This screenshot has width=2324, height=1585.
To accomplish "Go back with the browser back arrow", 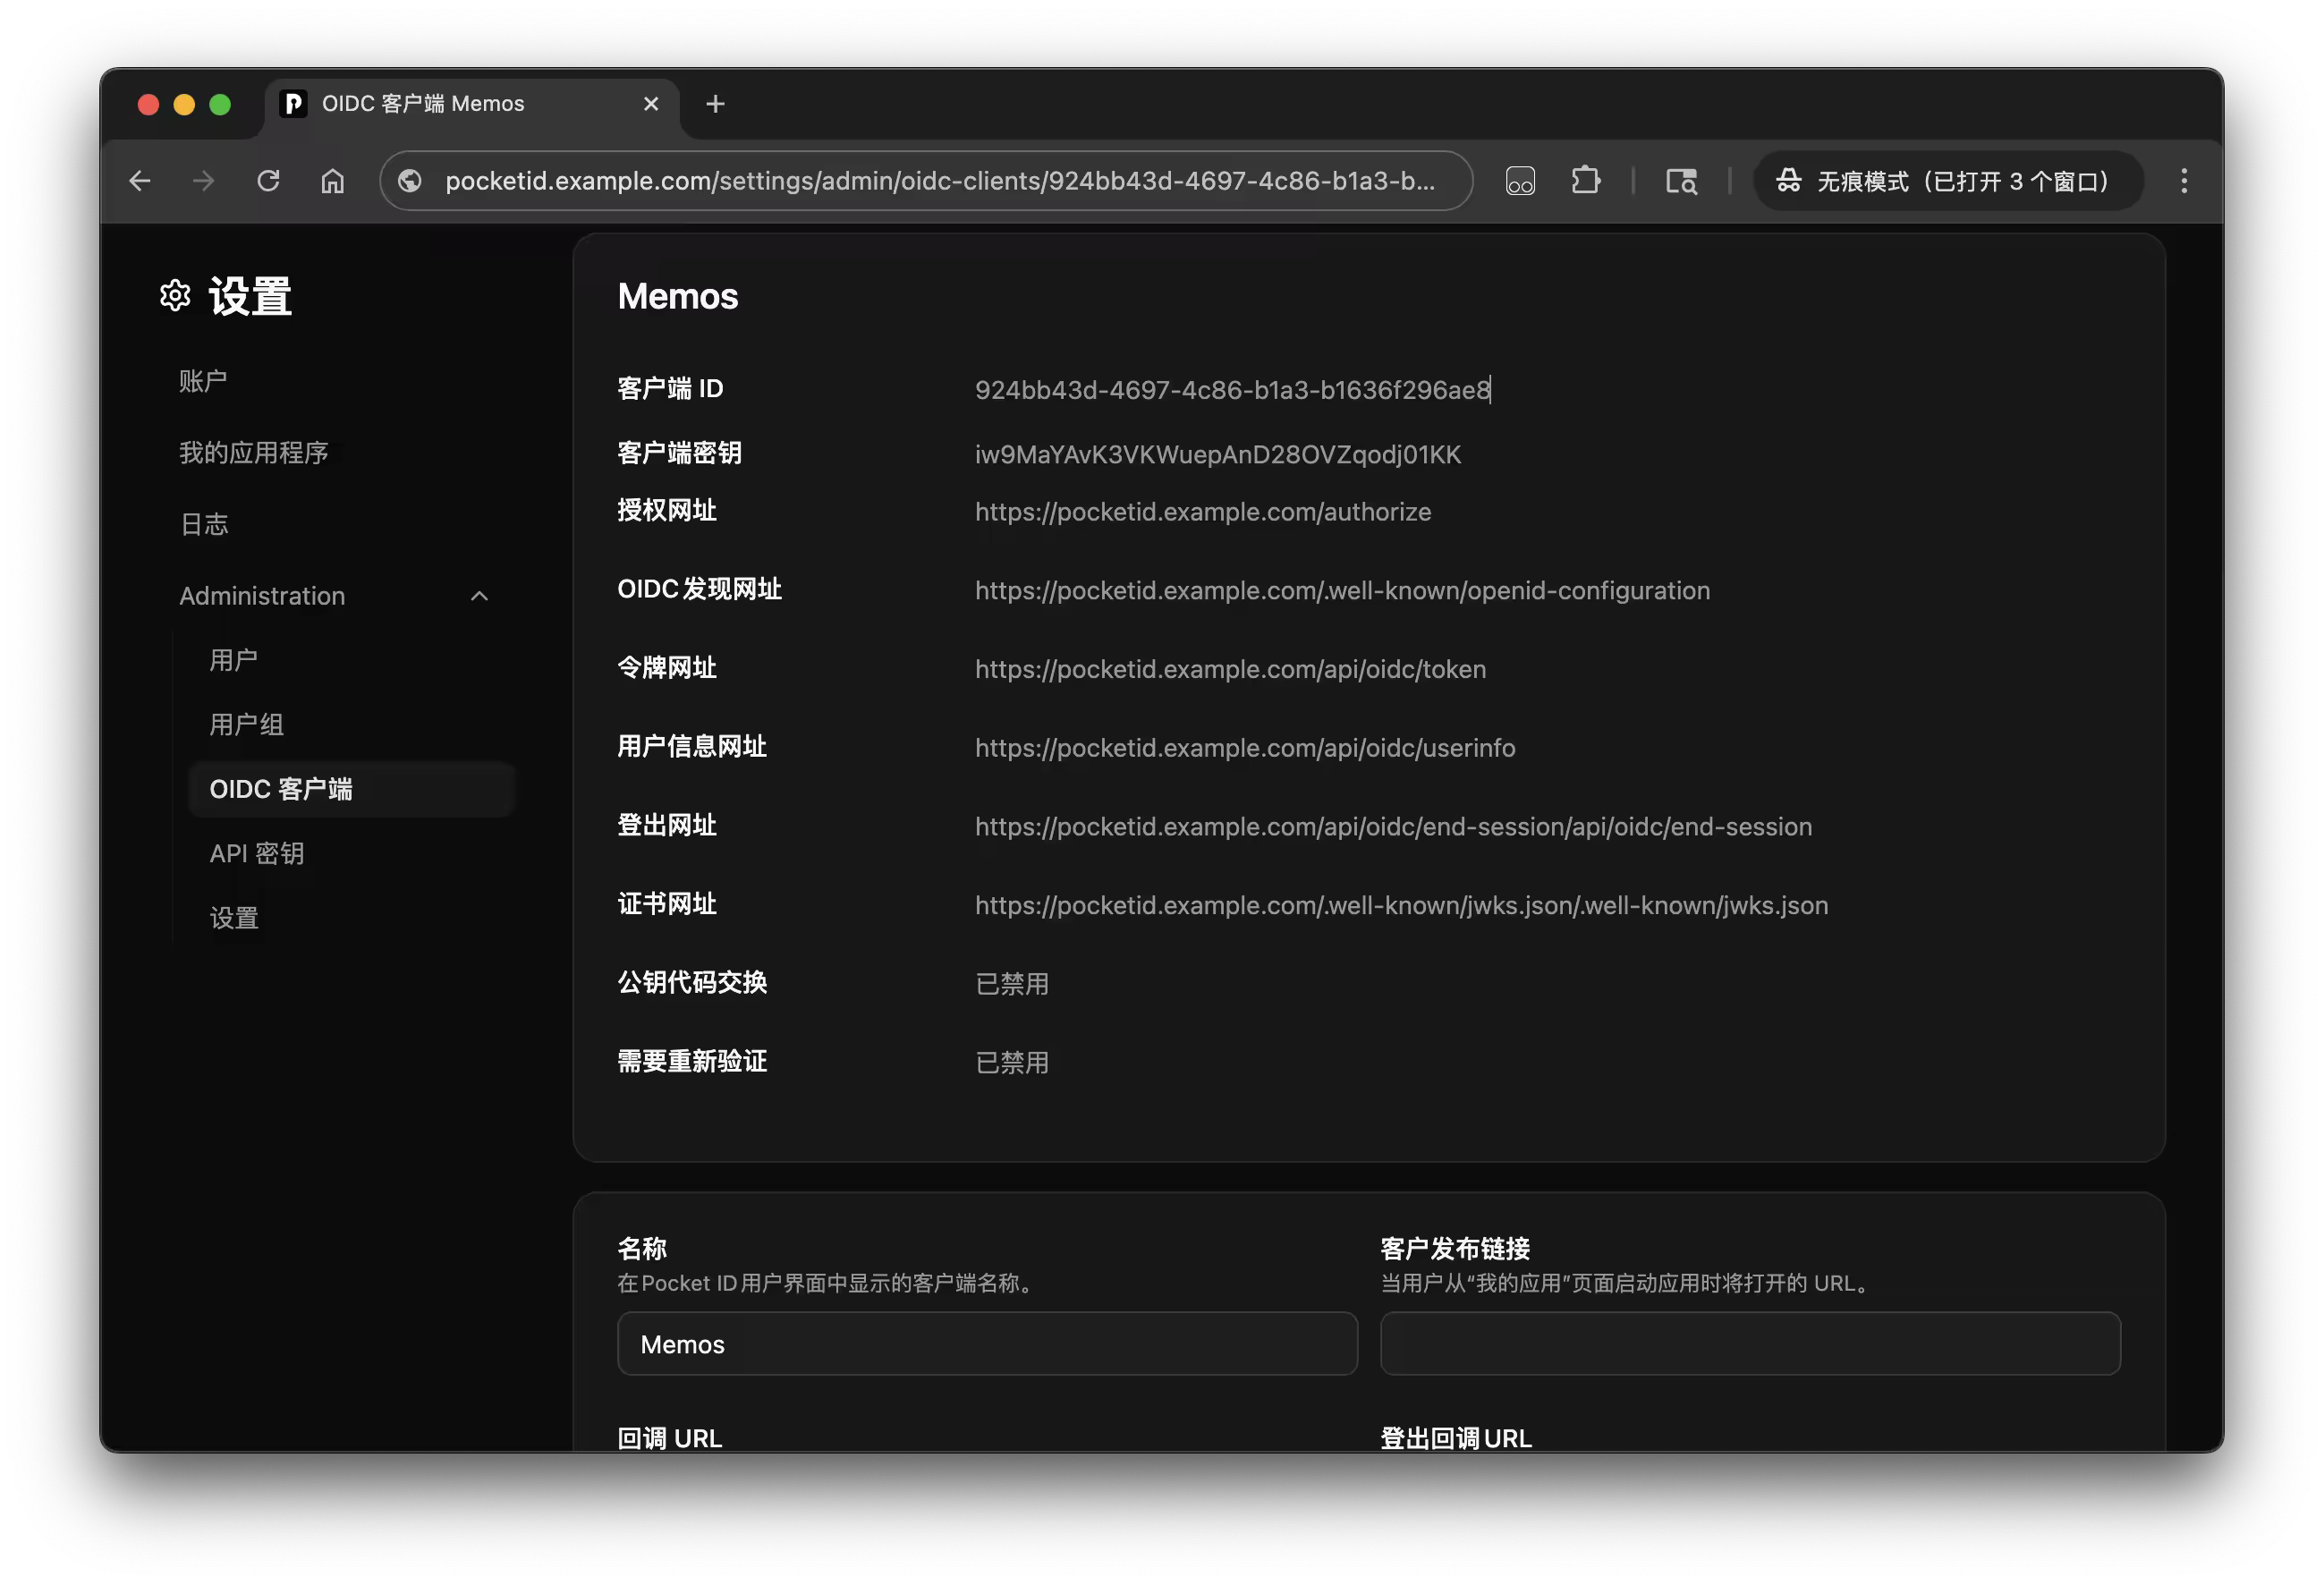I will tap(140, 181).
